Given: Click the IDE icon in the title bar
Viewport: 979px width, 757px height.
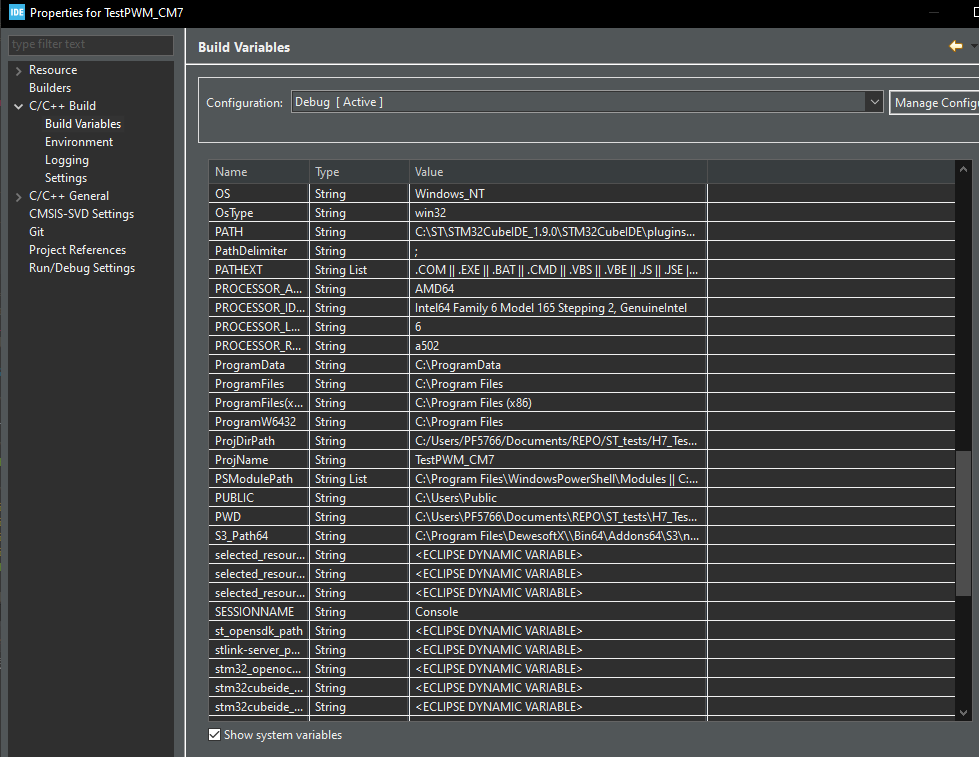Looking at the screenshot, I should 17,12.
